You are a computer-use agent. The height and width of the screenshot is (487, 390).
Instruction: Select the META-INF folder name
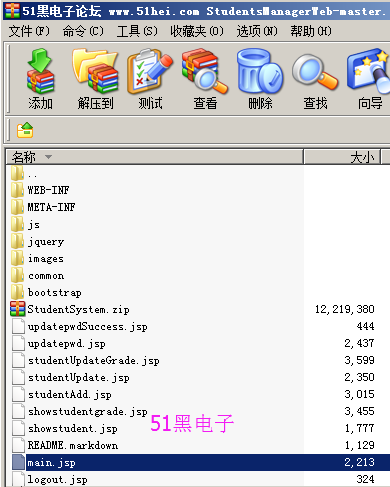[x=51, y=207]
